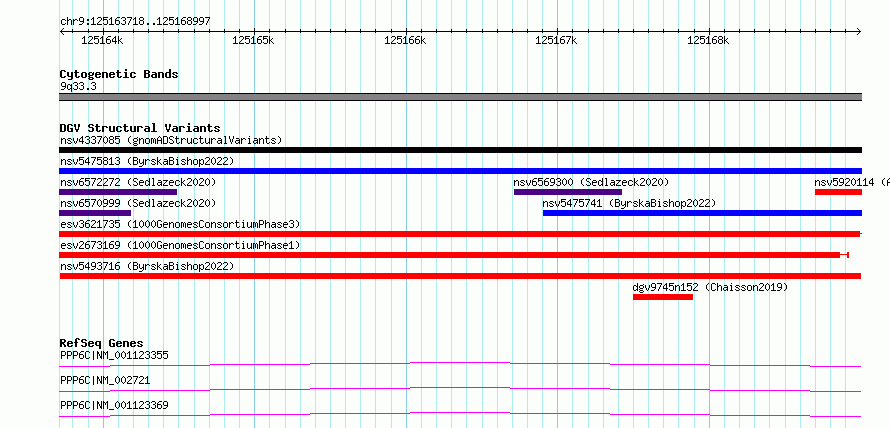The width and height of the screenshot is (890, 428).
Task: Click the 125167k ruler tick label
Action: click(556, 40)
